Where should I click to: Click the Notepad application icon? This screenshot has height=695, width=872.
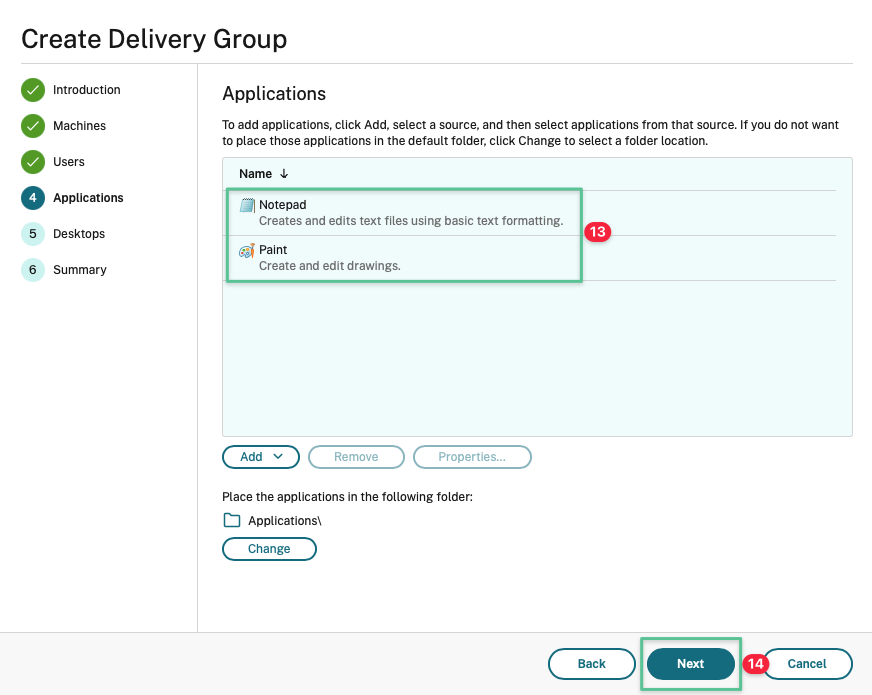247,205
